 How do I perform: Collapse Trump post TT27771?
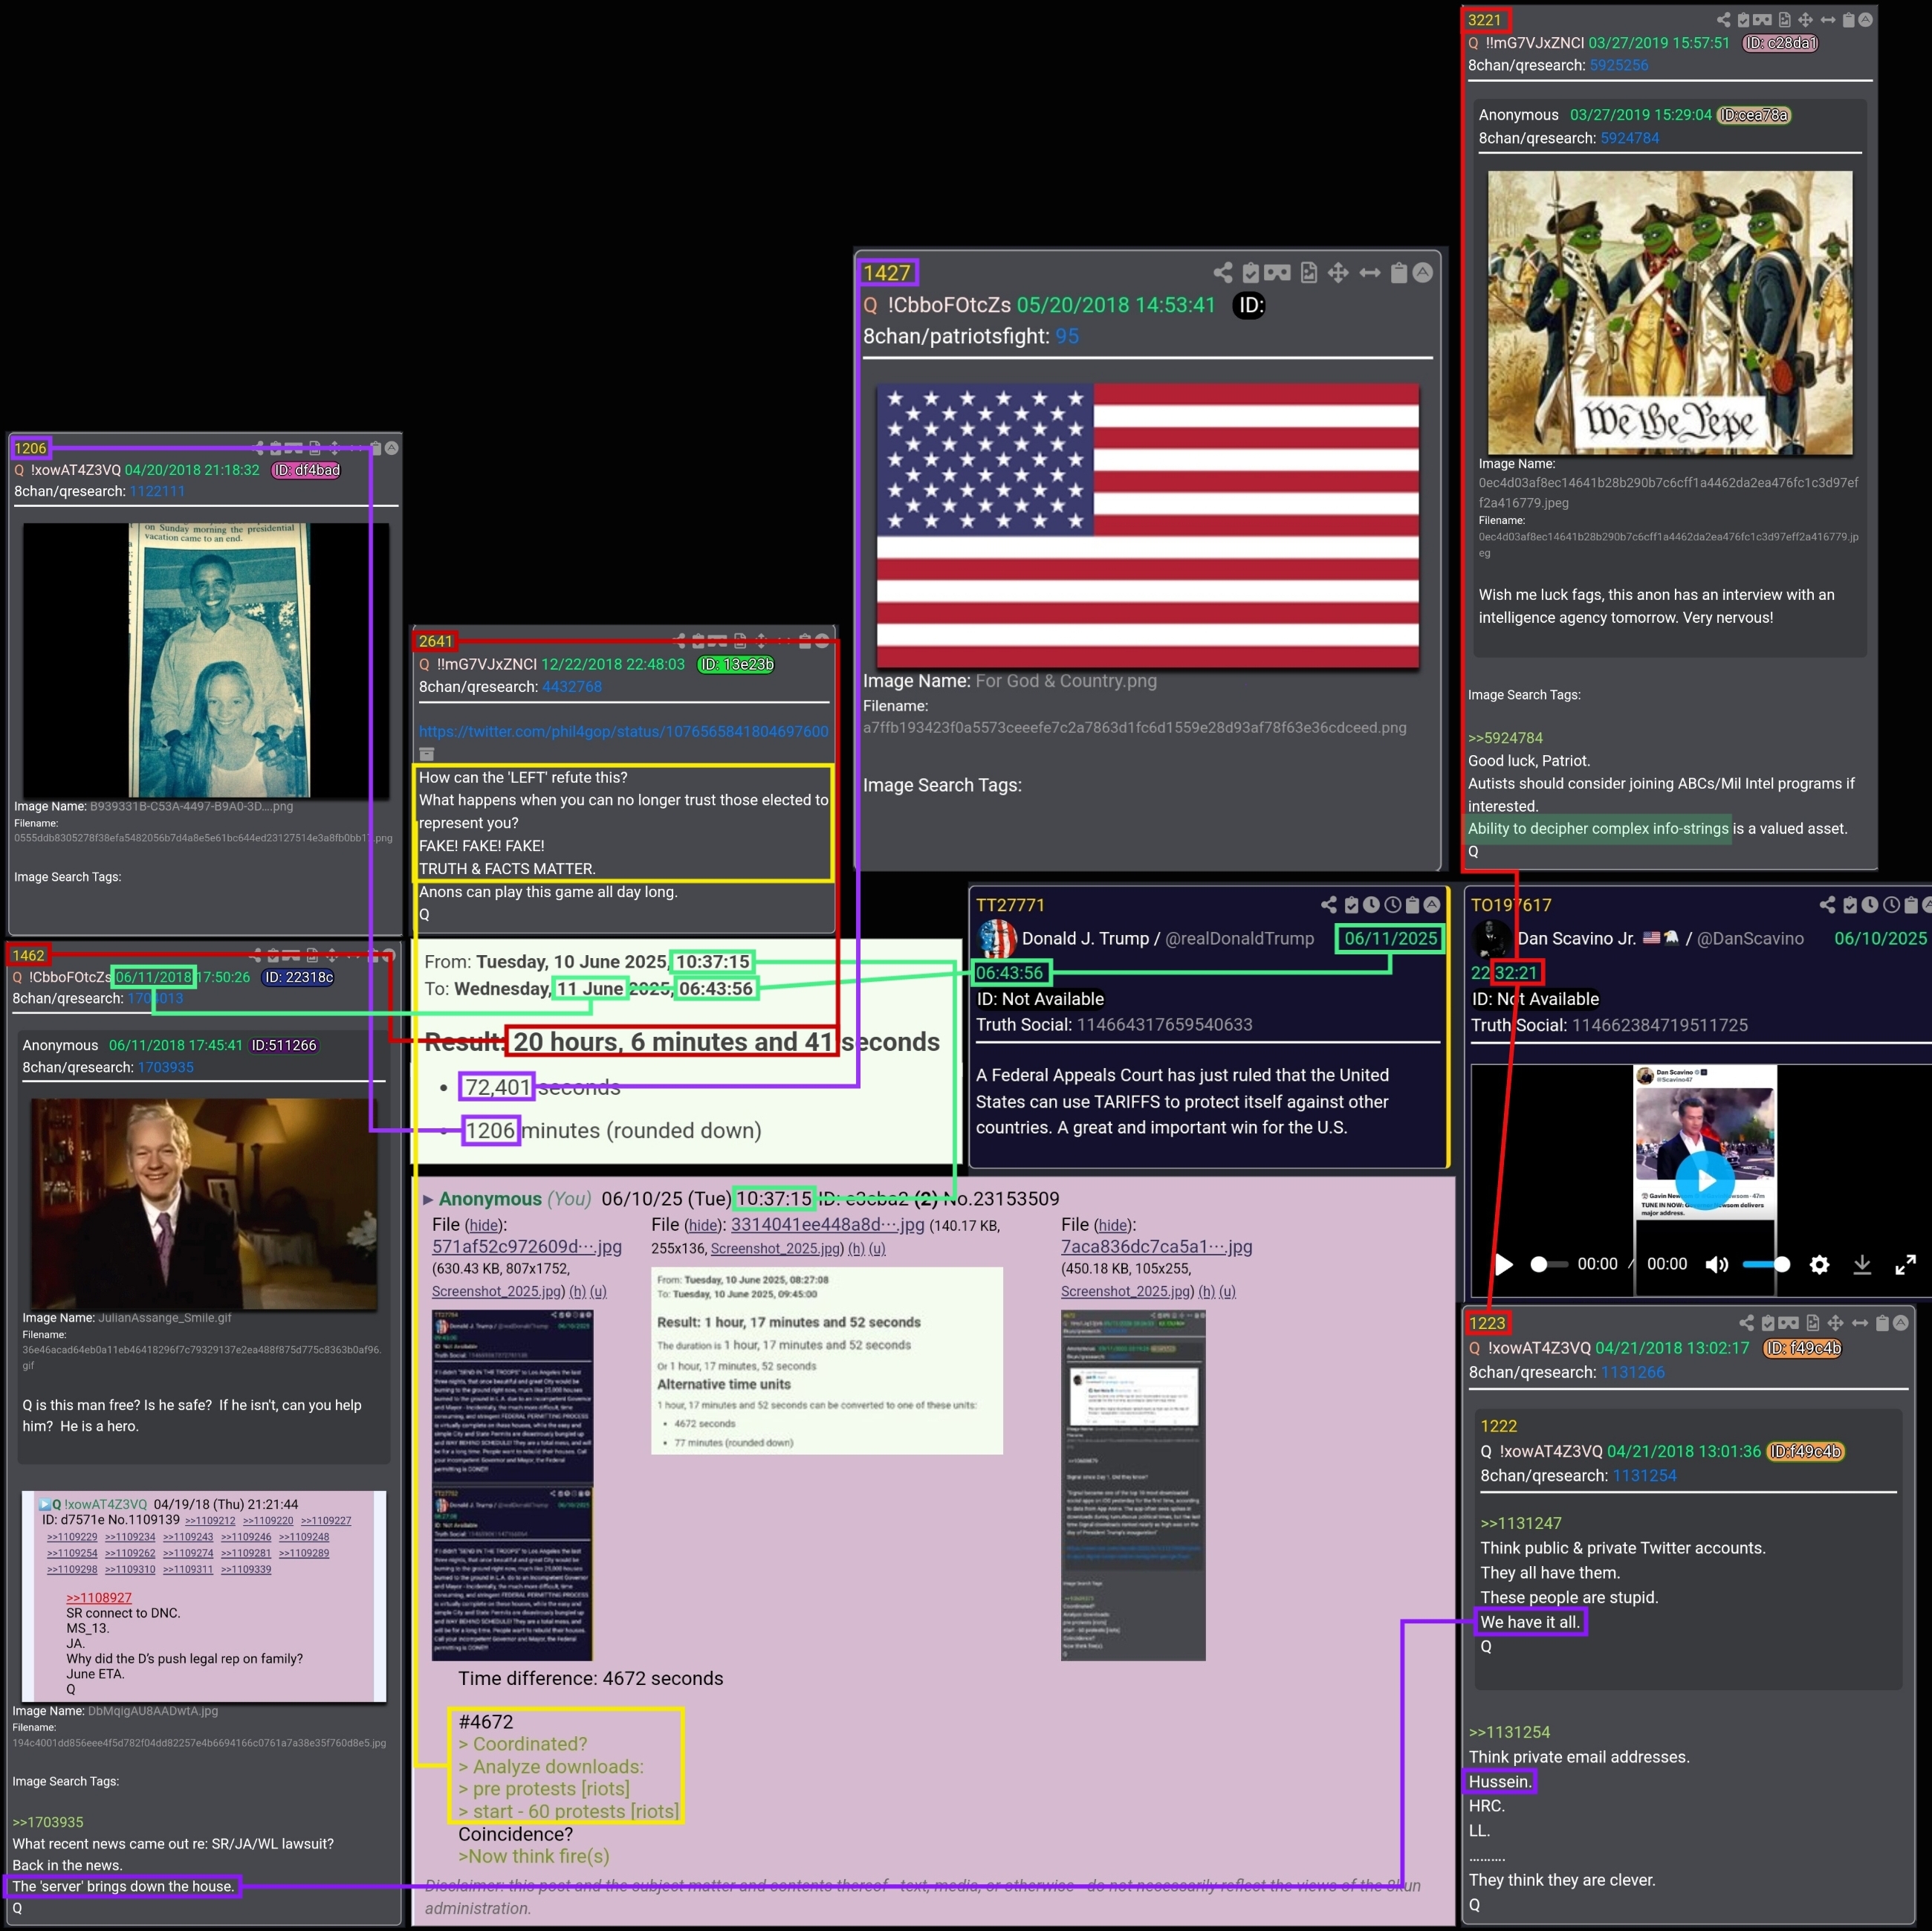coord(1432,904)
